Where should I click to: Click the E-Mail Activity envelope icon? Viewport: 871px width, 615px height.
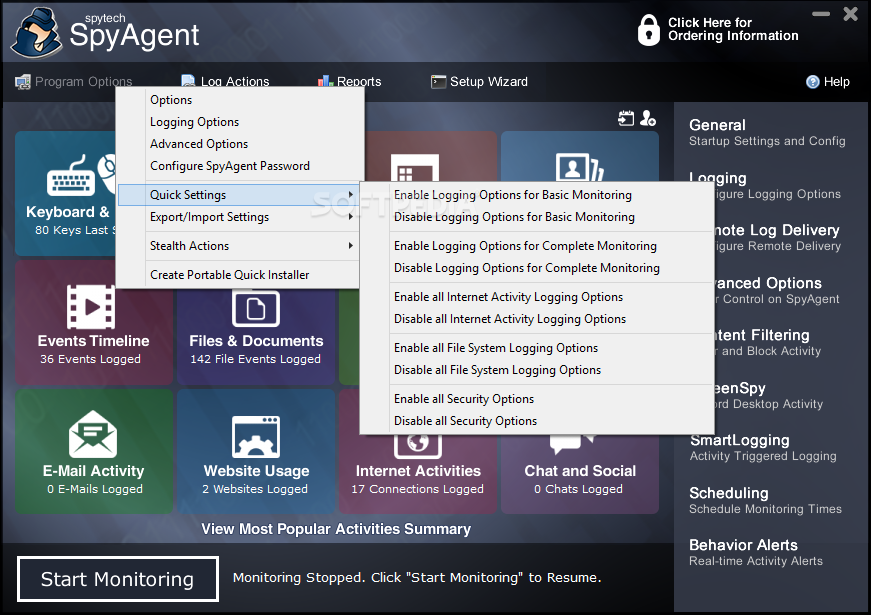[x=93, y=434]
